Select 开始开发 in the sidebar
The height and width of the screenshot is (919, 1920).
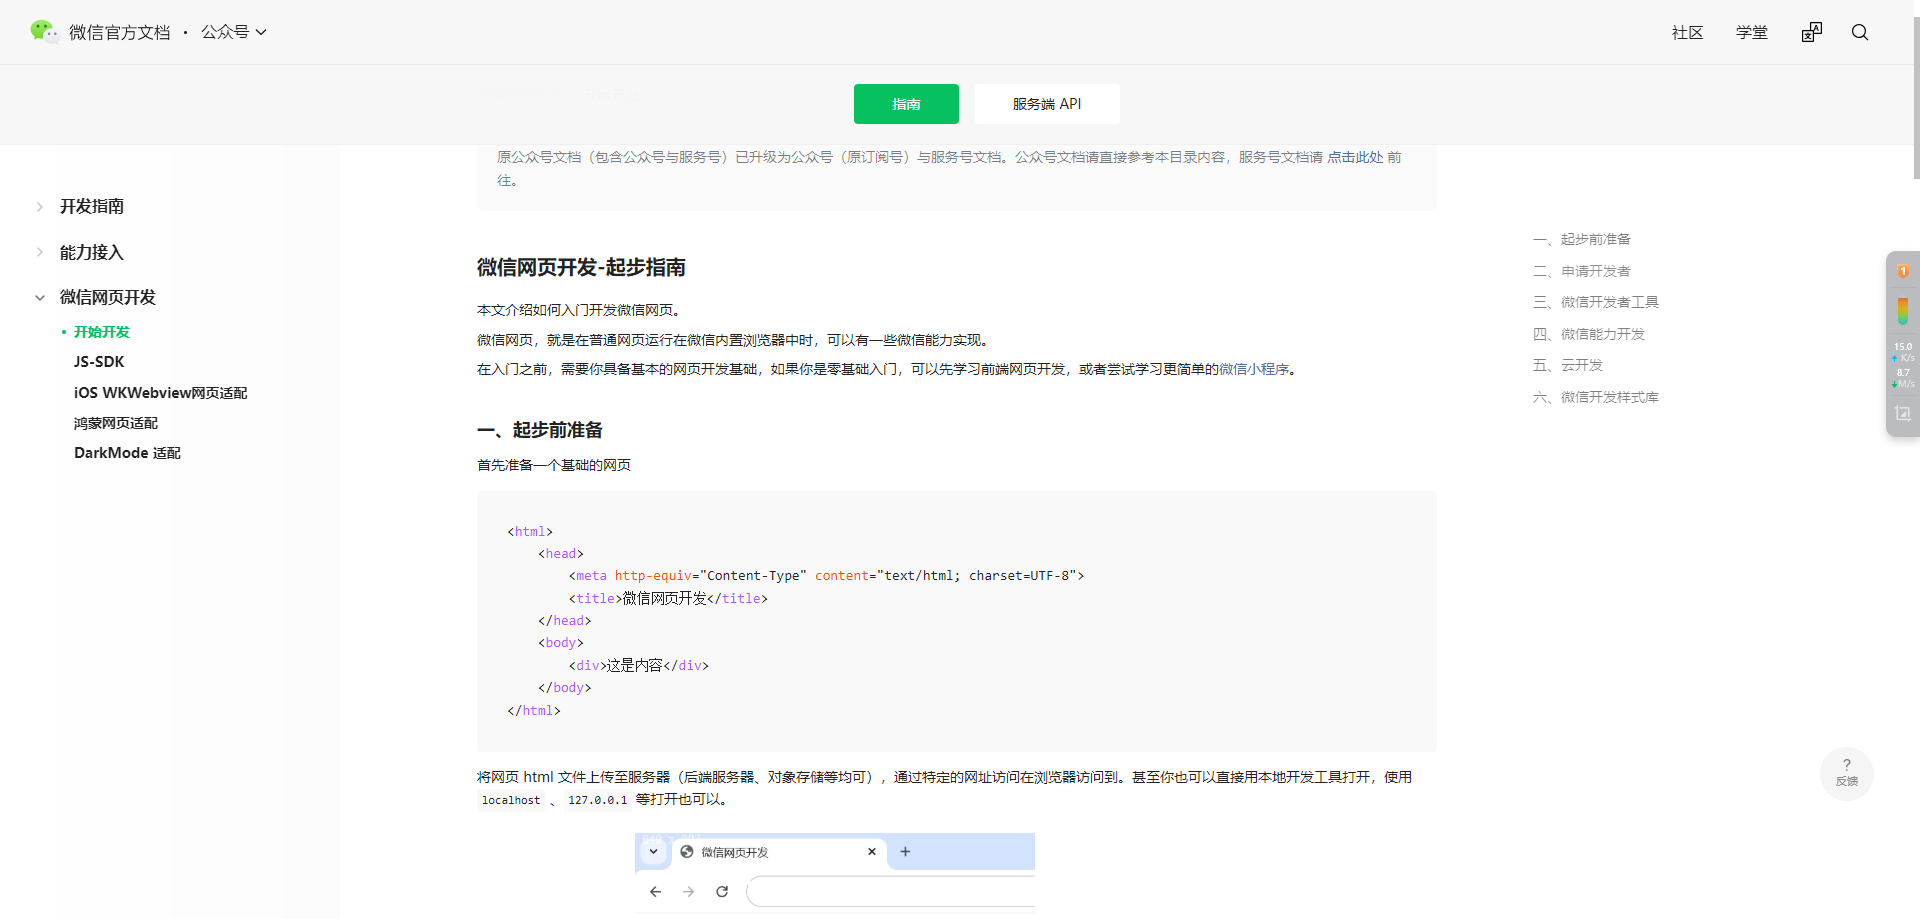tap(102, 332)
